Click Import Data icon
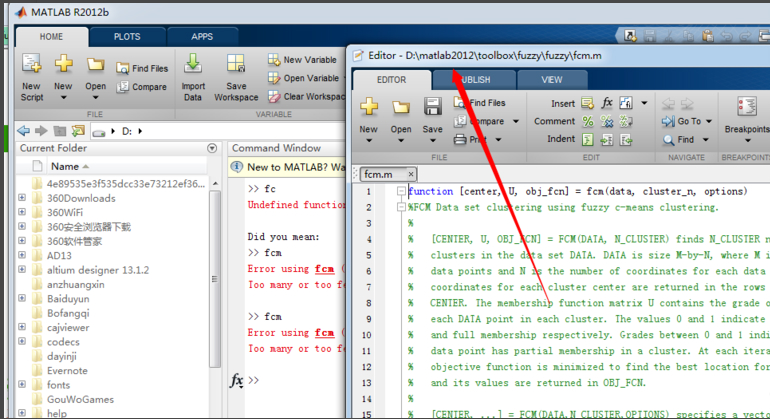The width and height of the screenshot is (770, 419). (193, 64)
